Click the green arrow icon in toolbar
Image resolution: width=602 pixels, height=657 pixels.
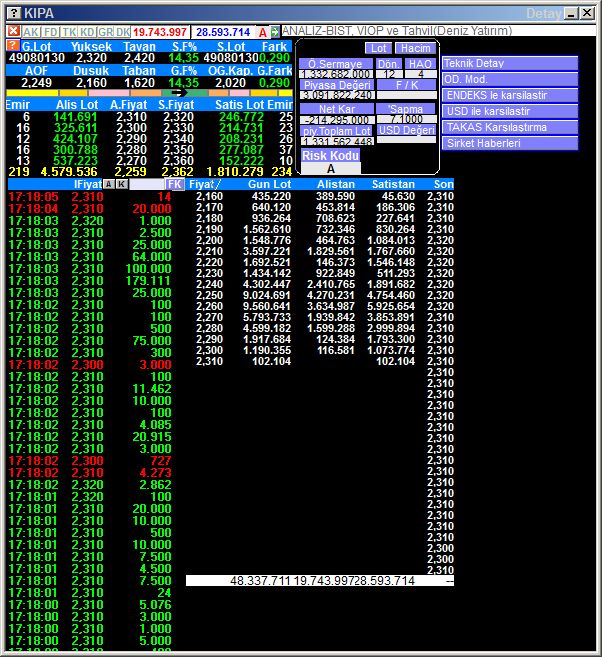click(x=274, y=31)
